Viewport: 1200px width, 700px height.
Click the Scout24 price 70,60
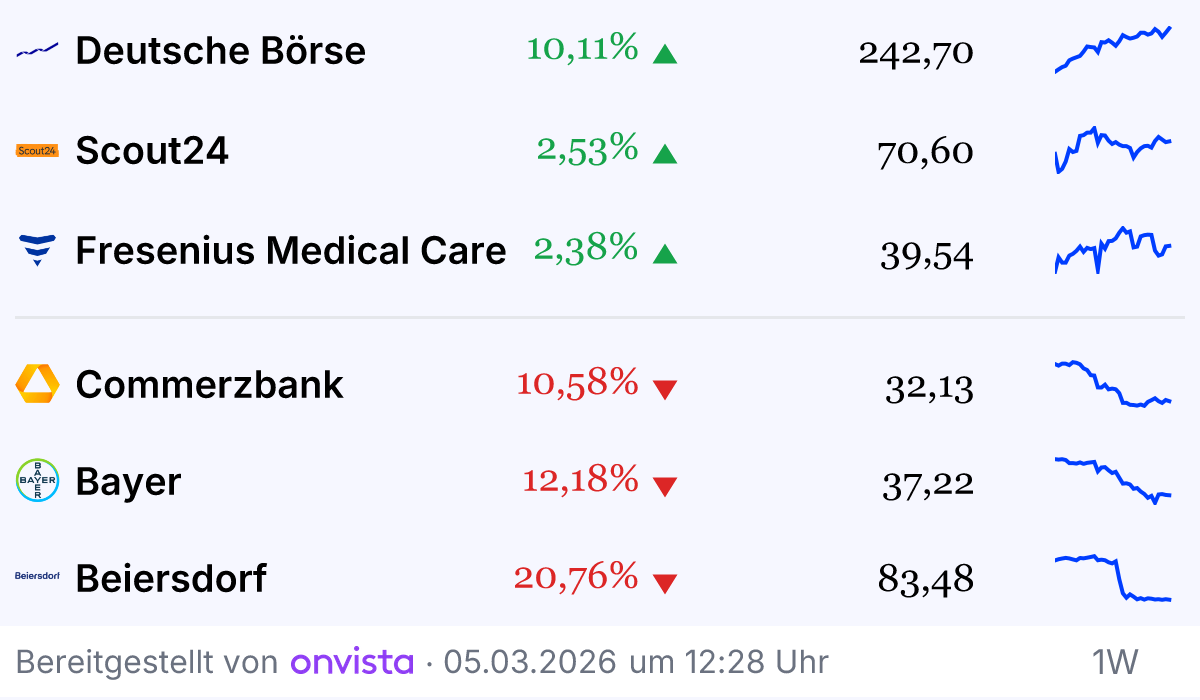[925, 153]
